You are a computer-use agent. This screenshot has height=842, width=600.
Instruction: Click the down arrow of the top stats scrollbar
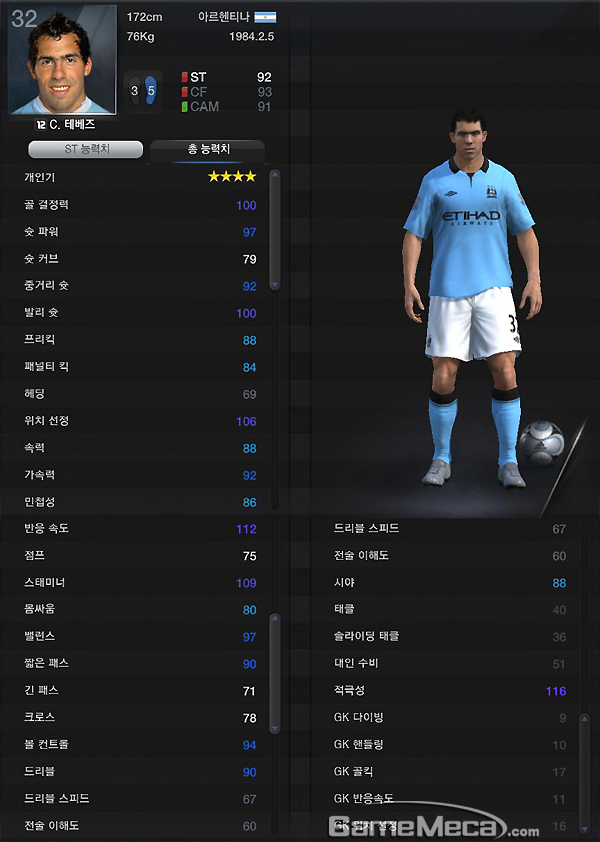tap(274, 285)
